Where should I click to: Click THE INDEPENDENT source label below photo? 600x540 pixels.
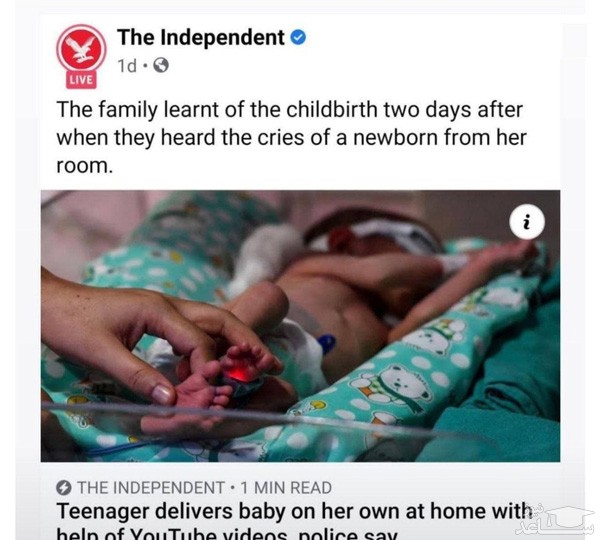(151, 488)
